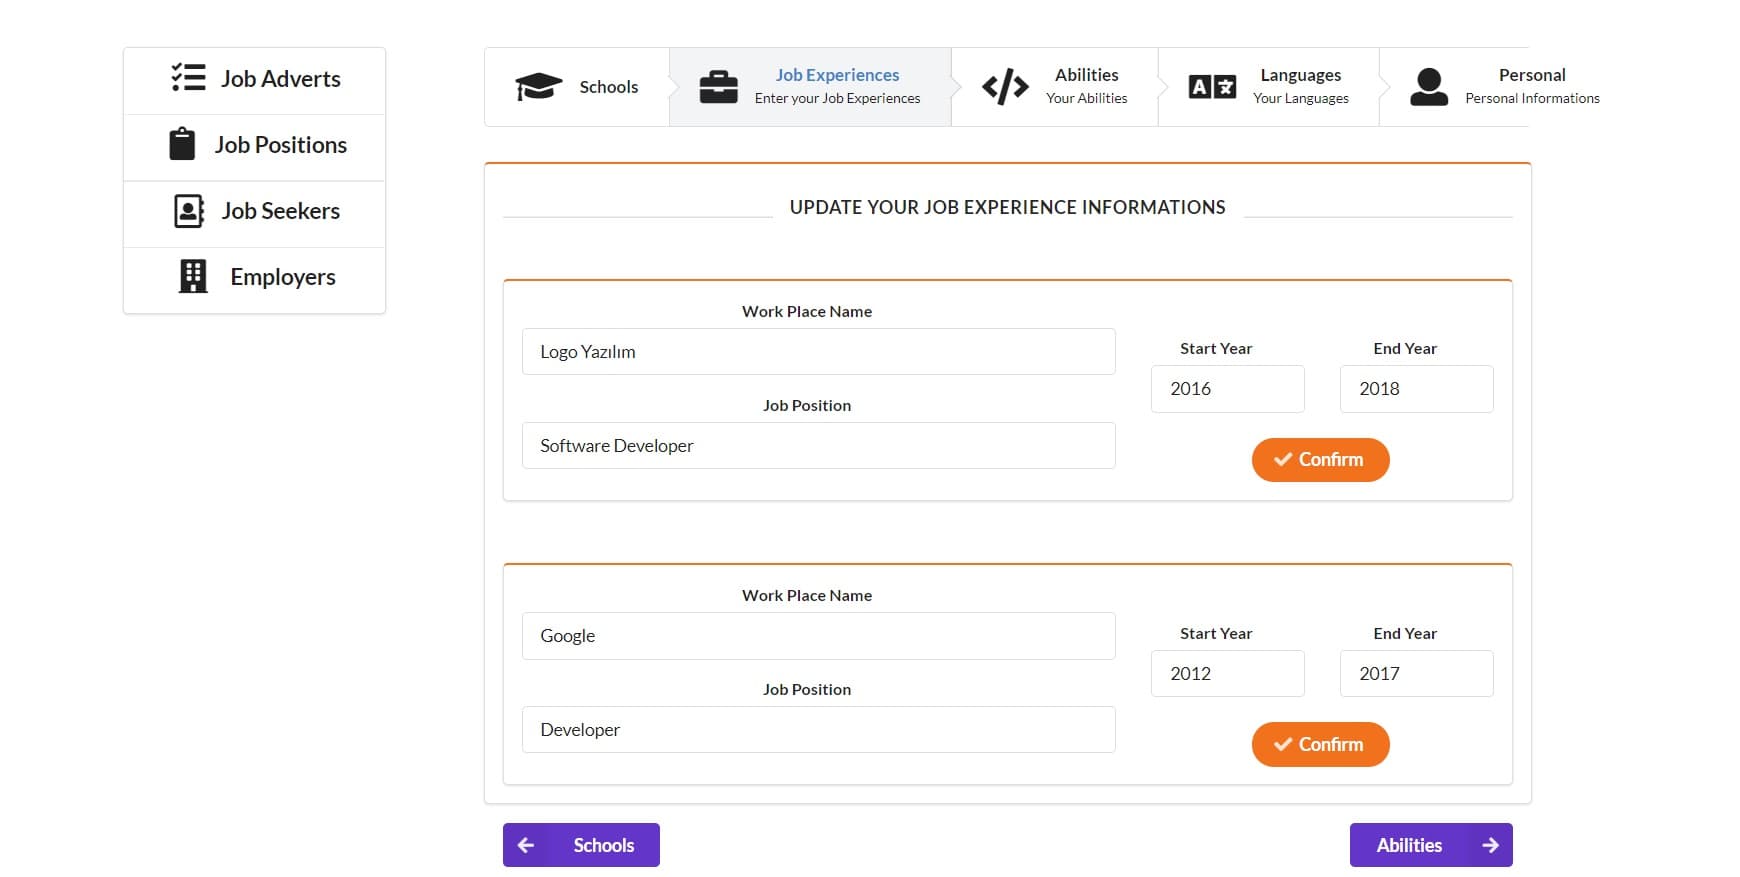Click the Job Positions clipboard icon
The width and height of the screenshot is (1740, 877).
pos(182,144)
